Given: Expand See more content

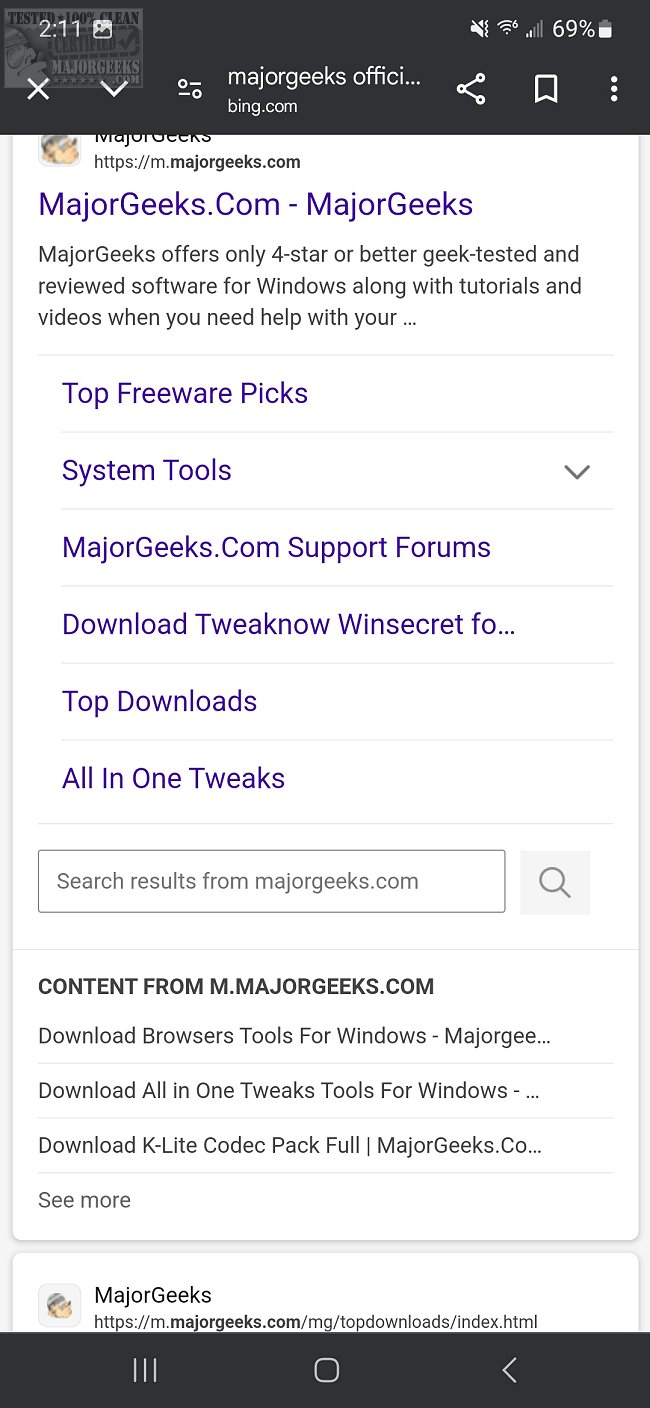Looking at the screenshot, I should point(84,1200).
